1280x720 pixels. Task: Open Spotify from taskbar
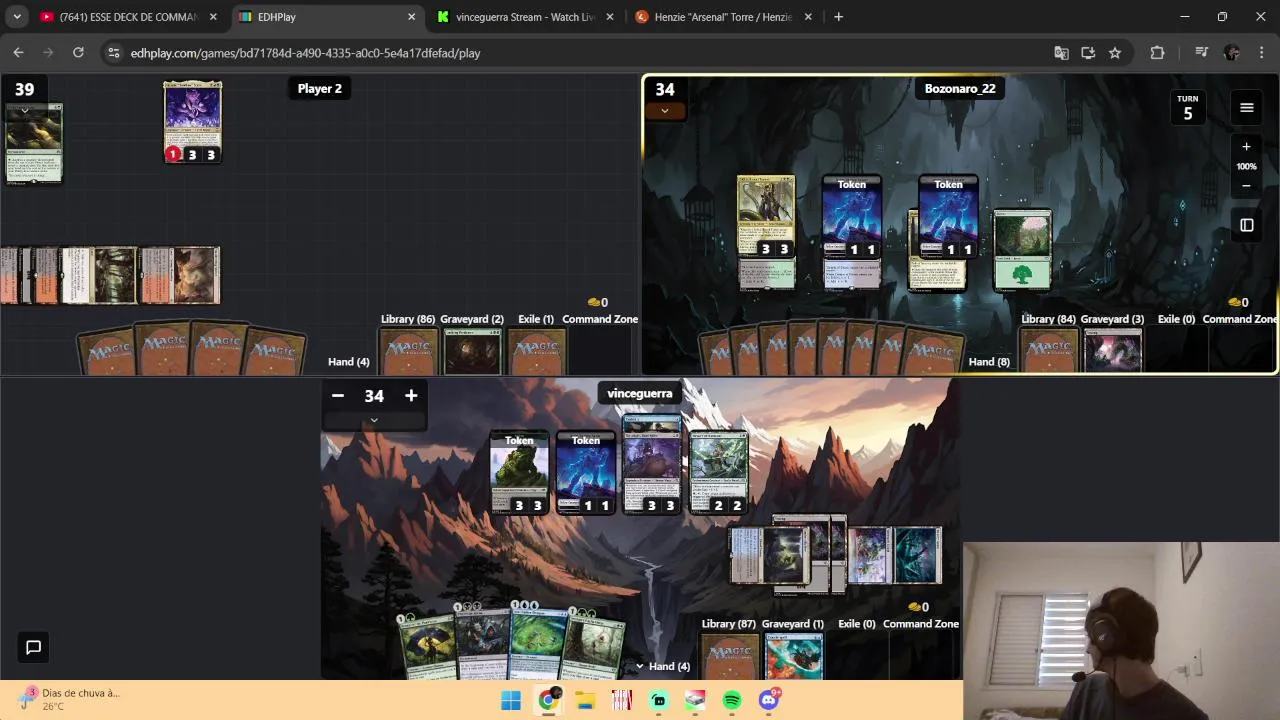coord(732,701)
